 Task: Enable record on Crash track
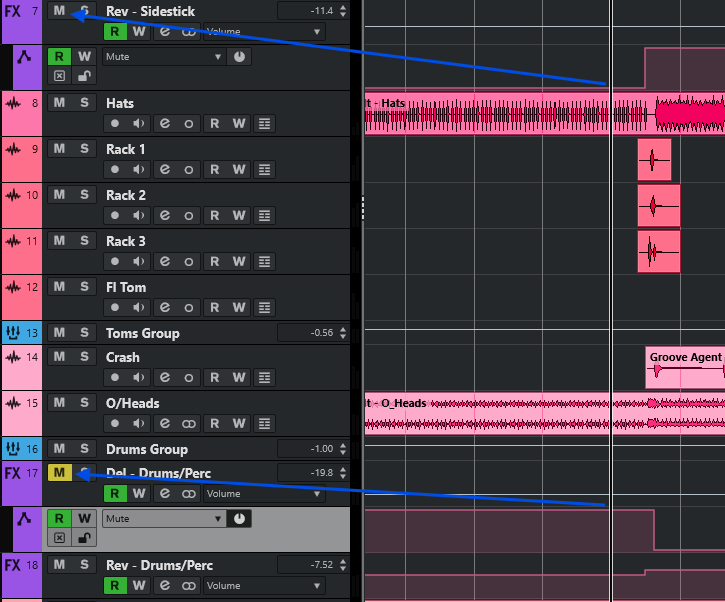point(115,377)
